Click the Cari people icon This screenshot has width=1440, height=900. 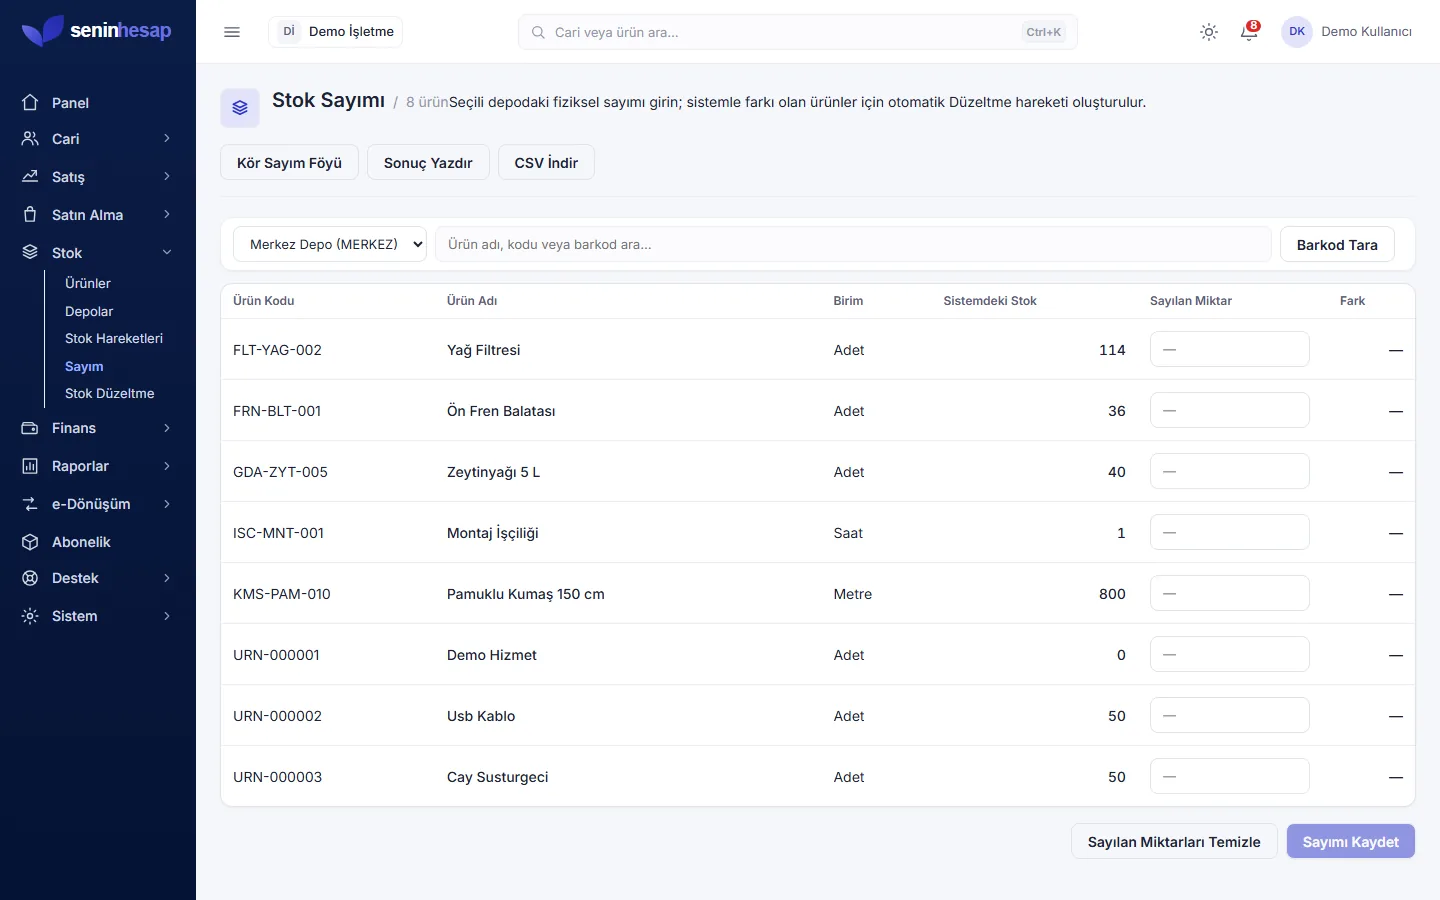pyautogui.click(x=30, y=139)
